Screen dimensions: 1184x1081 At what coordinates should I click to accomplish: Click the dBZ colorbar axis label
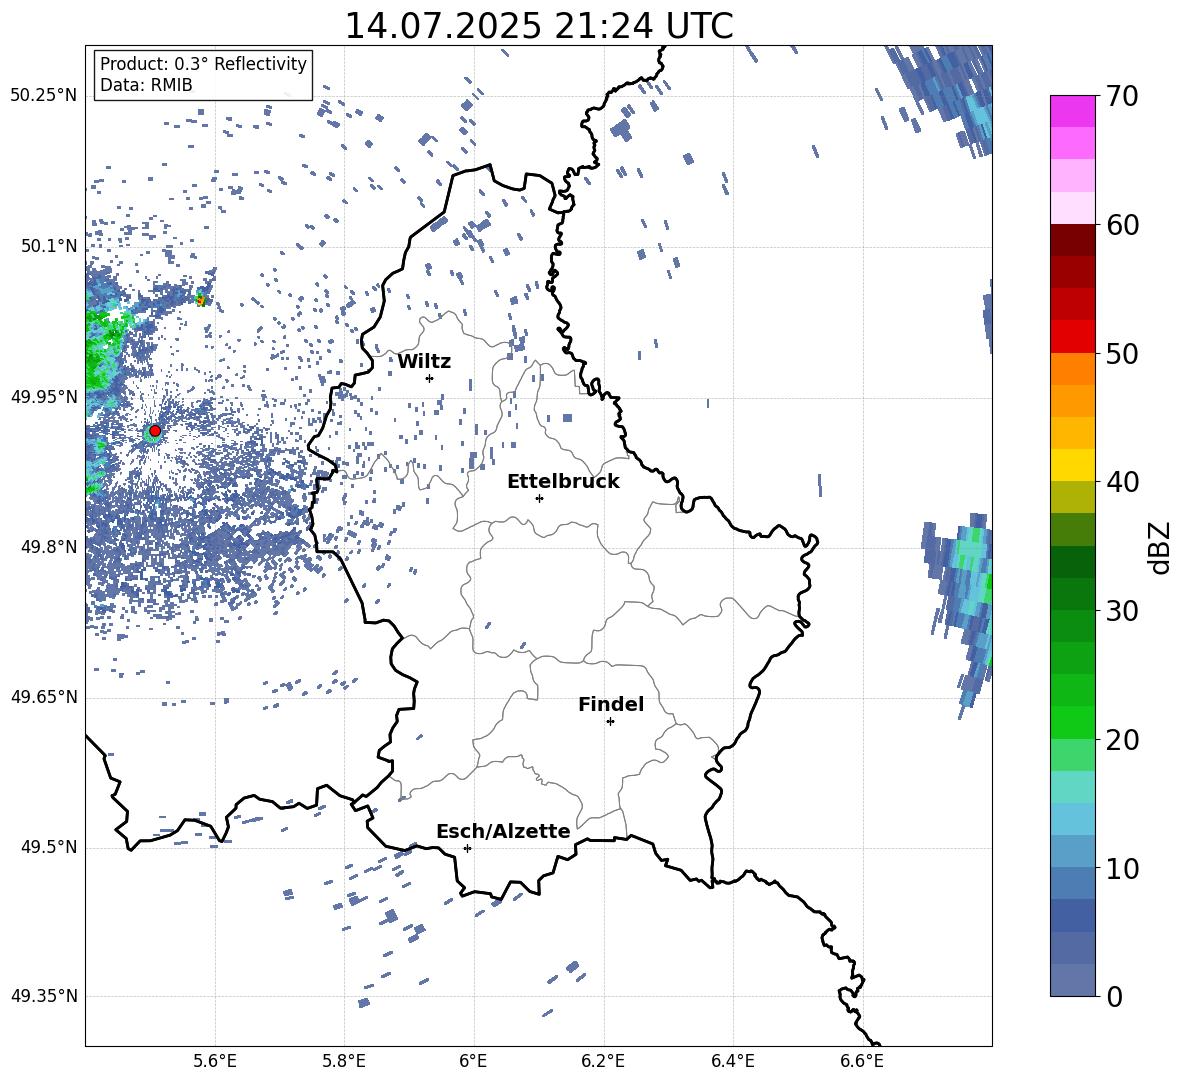coord(1160,547)
